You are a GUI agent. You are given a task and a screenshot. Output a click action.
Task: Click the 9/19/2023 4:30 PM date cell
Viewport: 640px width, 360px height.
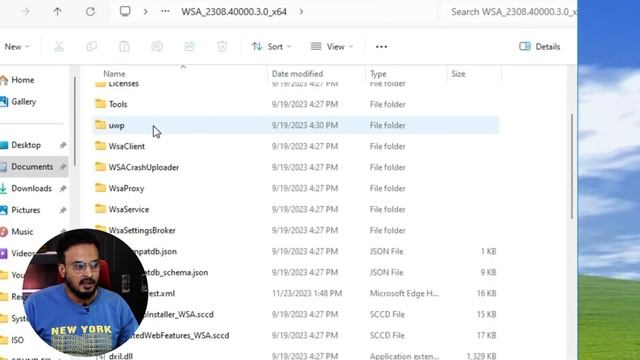[x=305, y=125]
